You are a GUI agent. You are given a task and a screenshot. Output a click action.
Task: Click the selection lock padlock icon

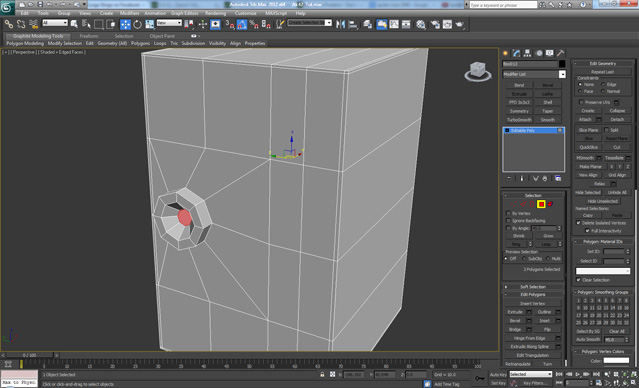click(322, 374)
